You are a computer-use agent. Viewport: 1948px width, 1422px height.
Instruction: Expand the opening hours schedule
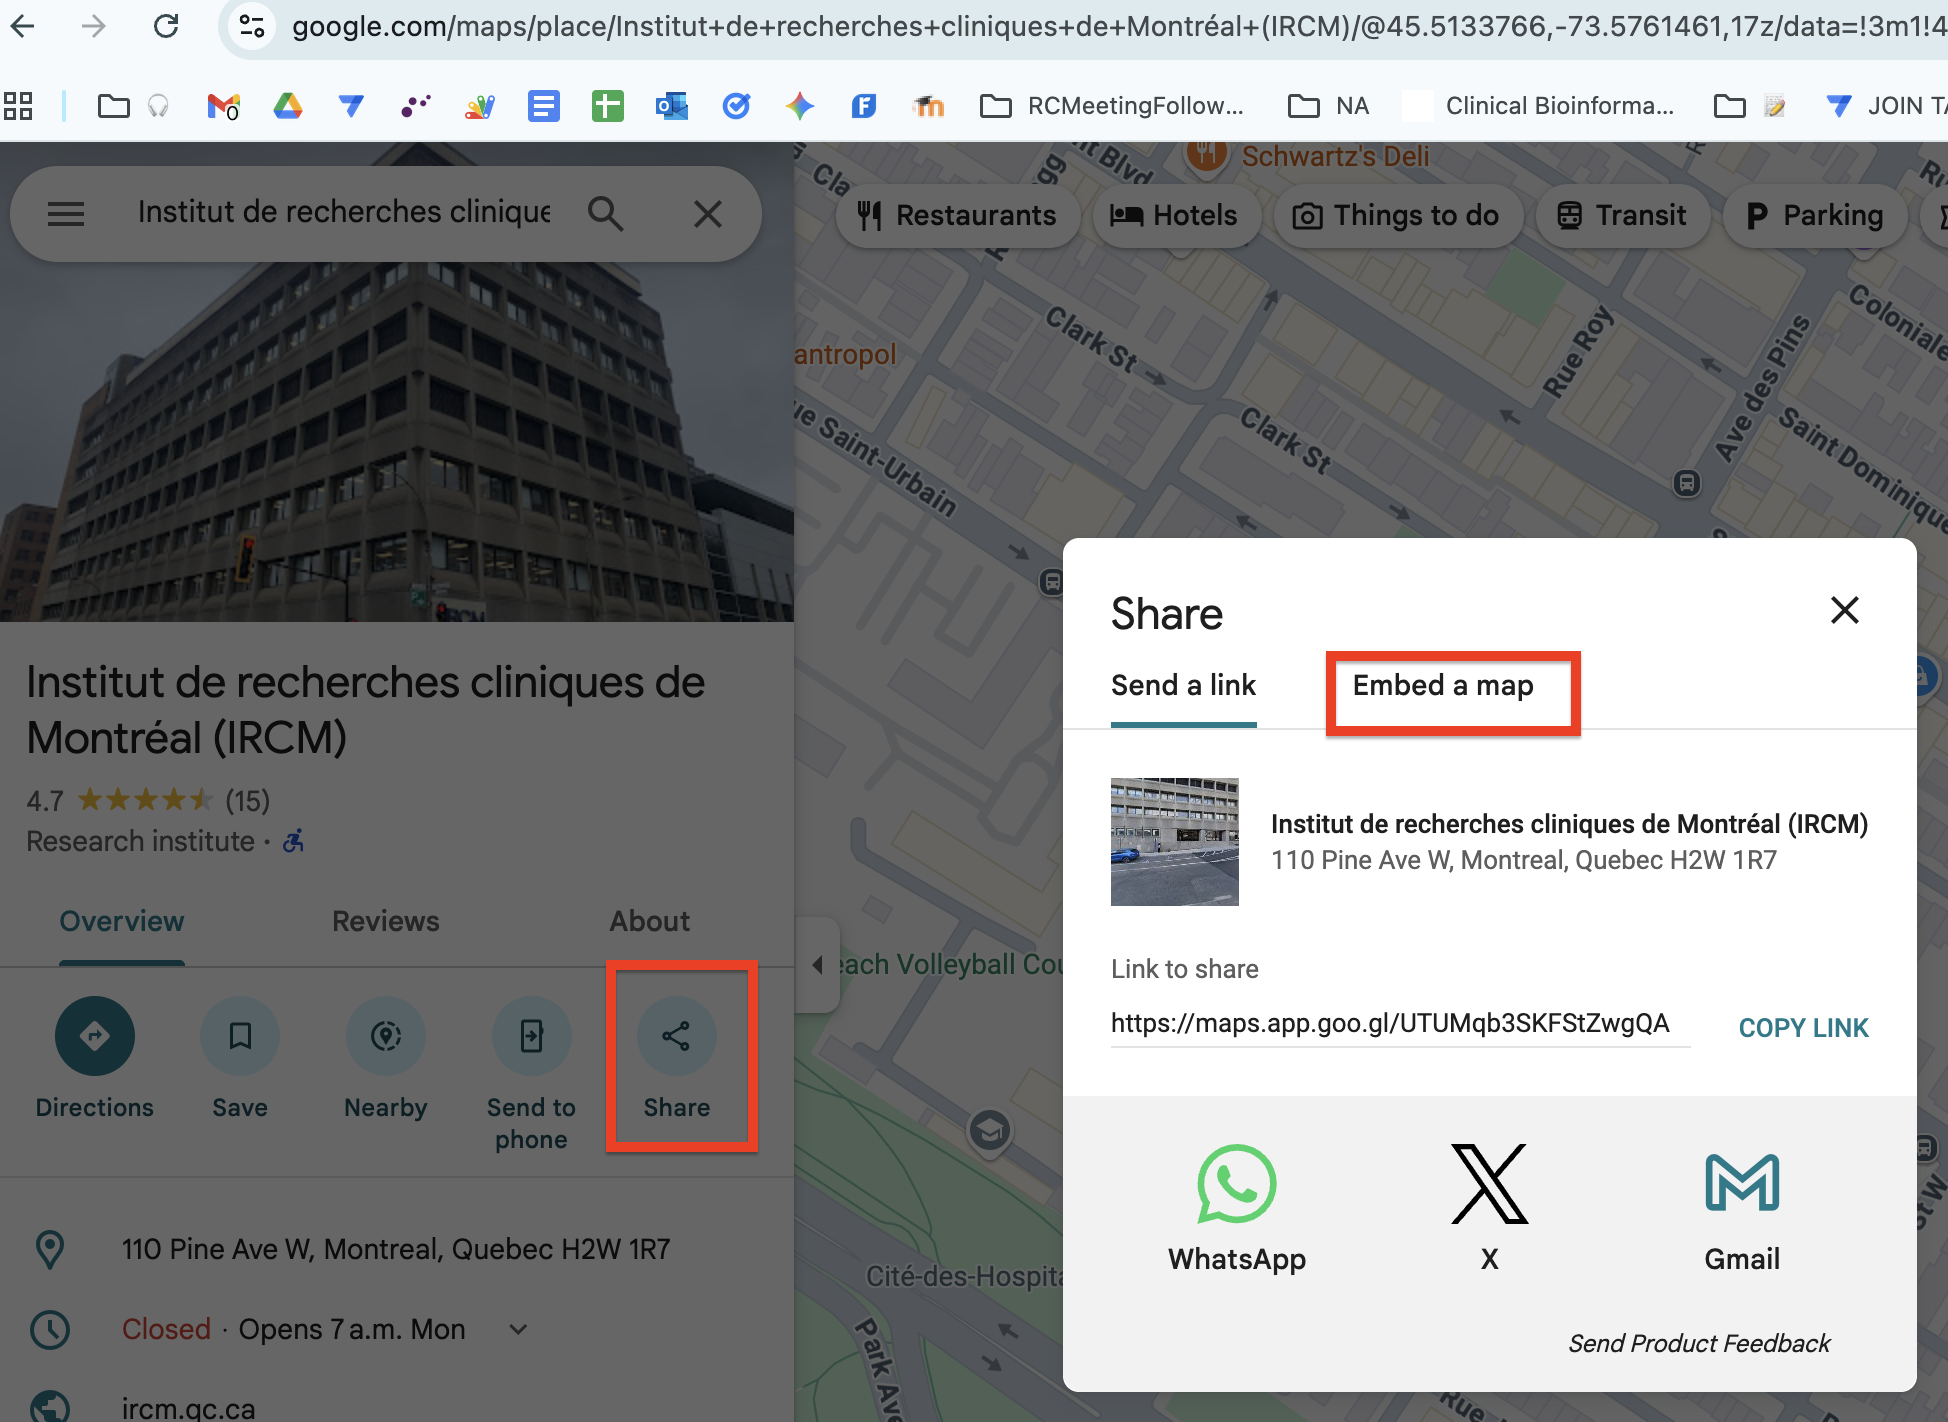(518, 1329)
